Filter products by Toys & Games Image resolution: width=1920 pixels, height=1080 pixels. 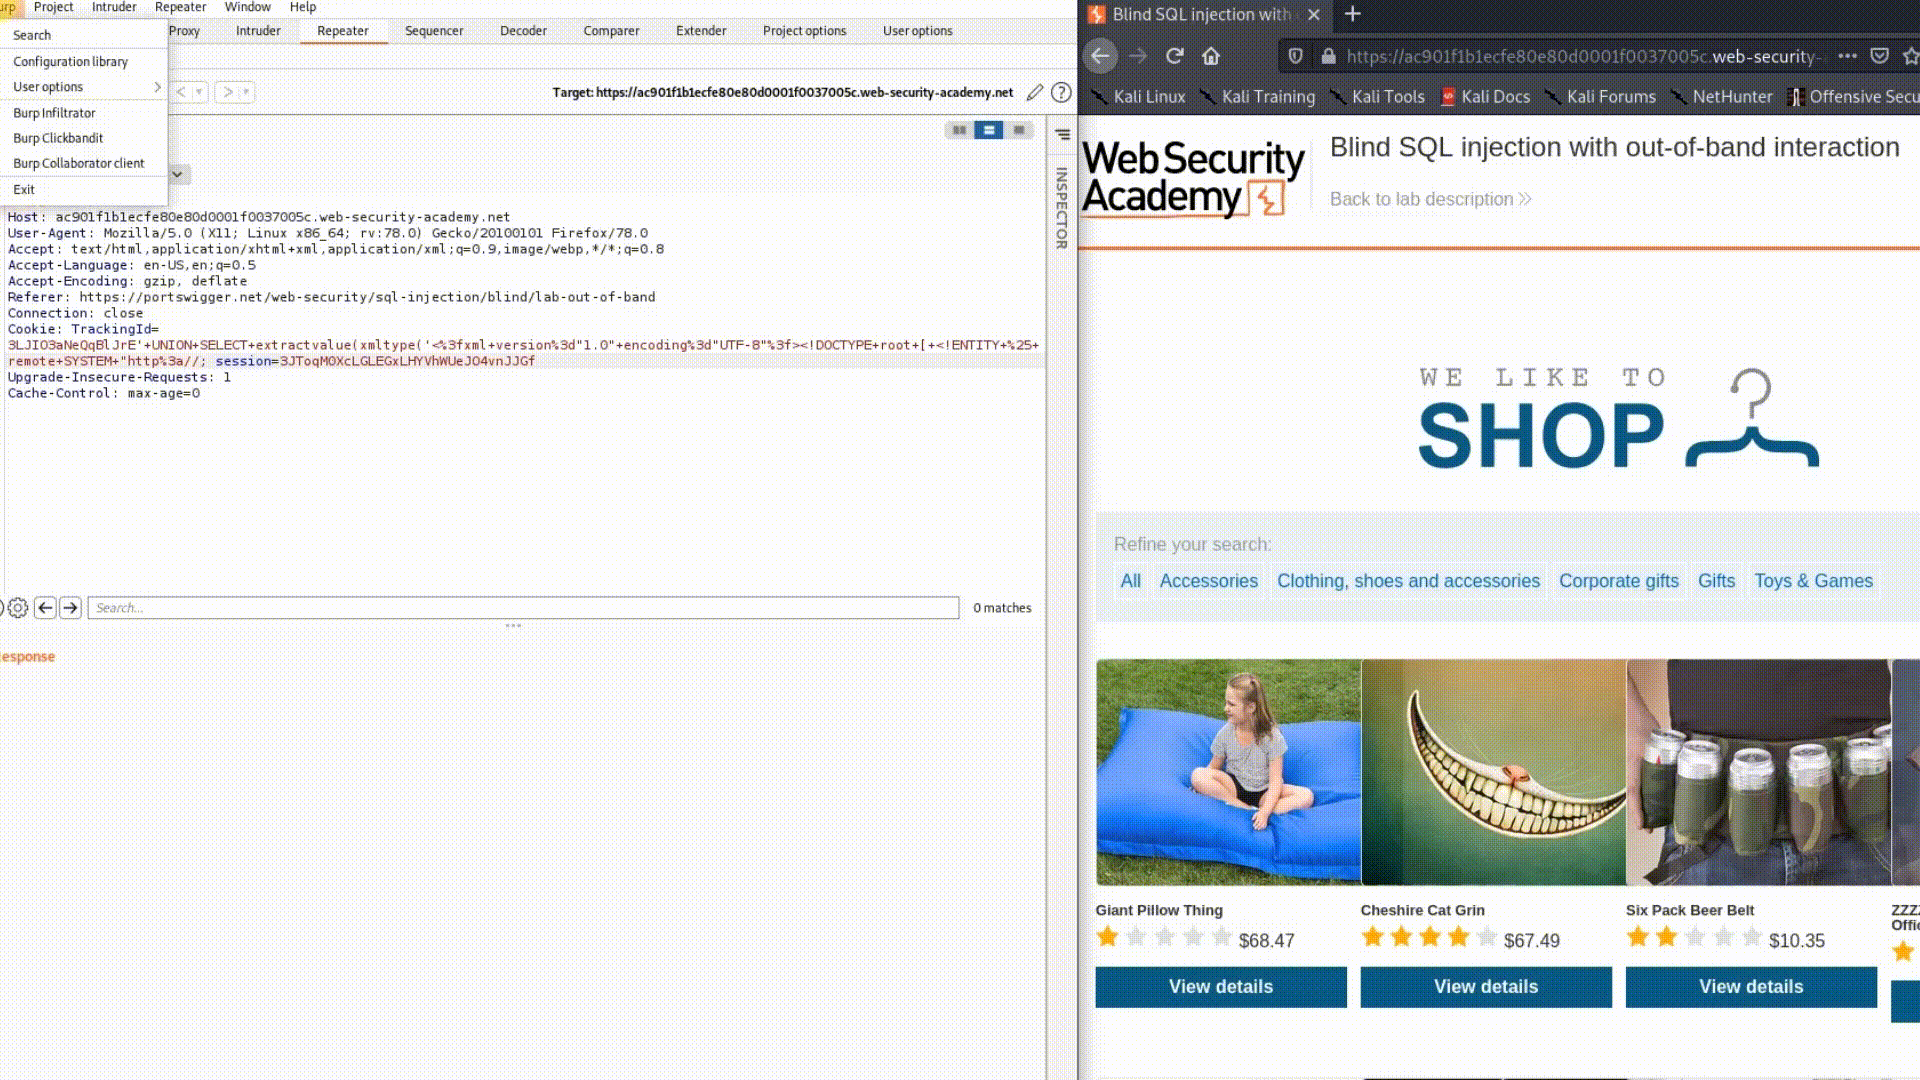click(1813, 581)
